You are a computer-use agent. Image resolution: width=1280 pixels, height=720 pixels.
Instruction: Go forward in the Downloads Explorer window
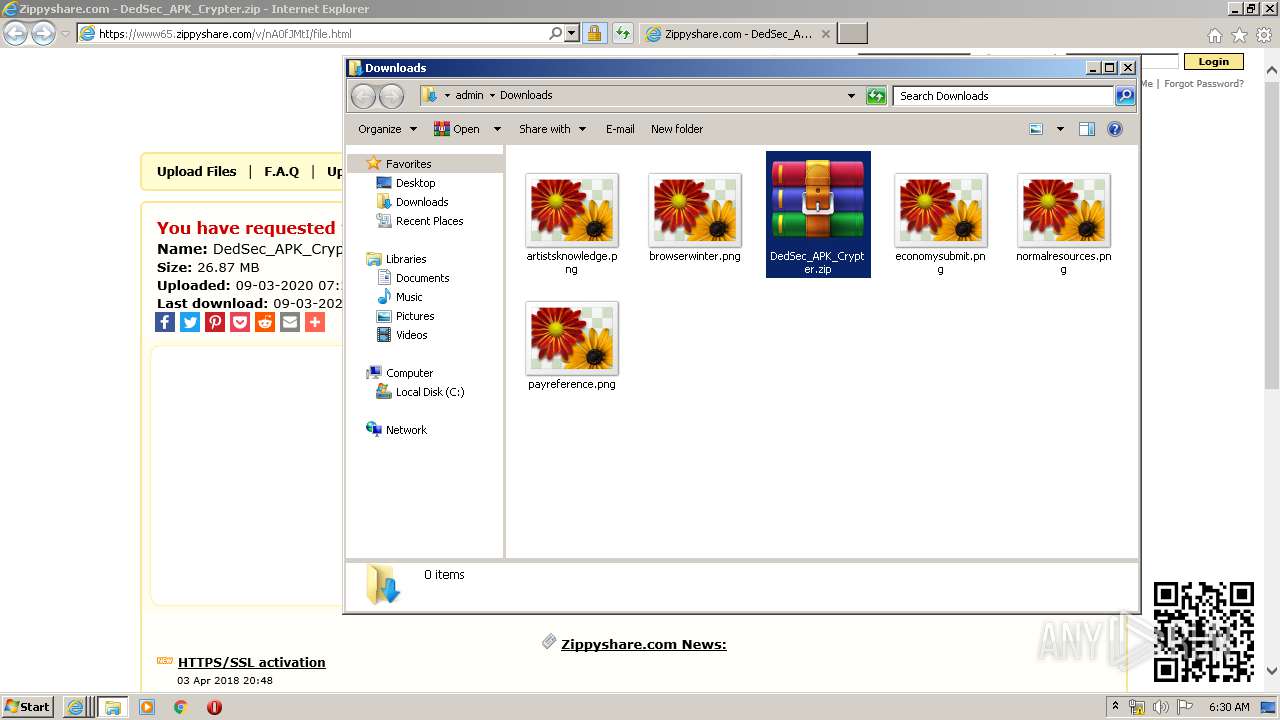point(391,96)
